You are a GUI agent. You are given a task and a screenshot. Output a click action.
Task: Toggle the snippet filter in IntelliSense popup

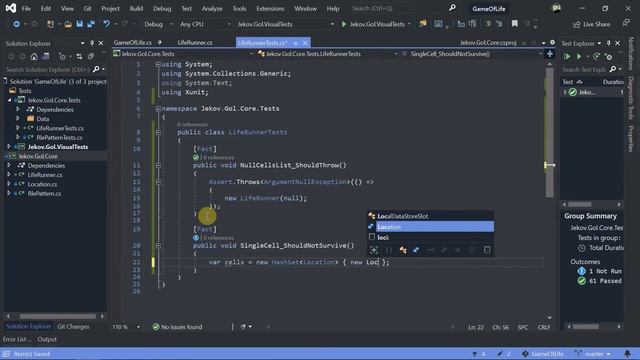487,250
